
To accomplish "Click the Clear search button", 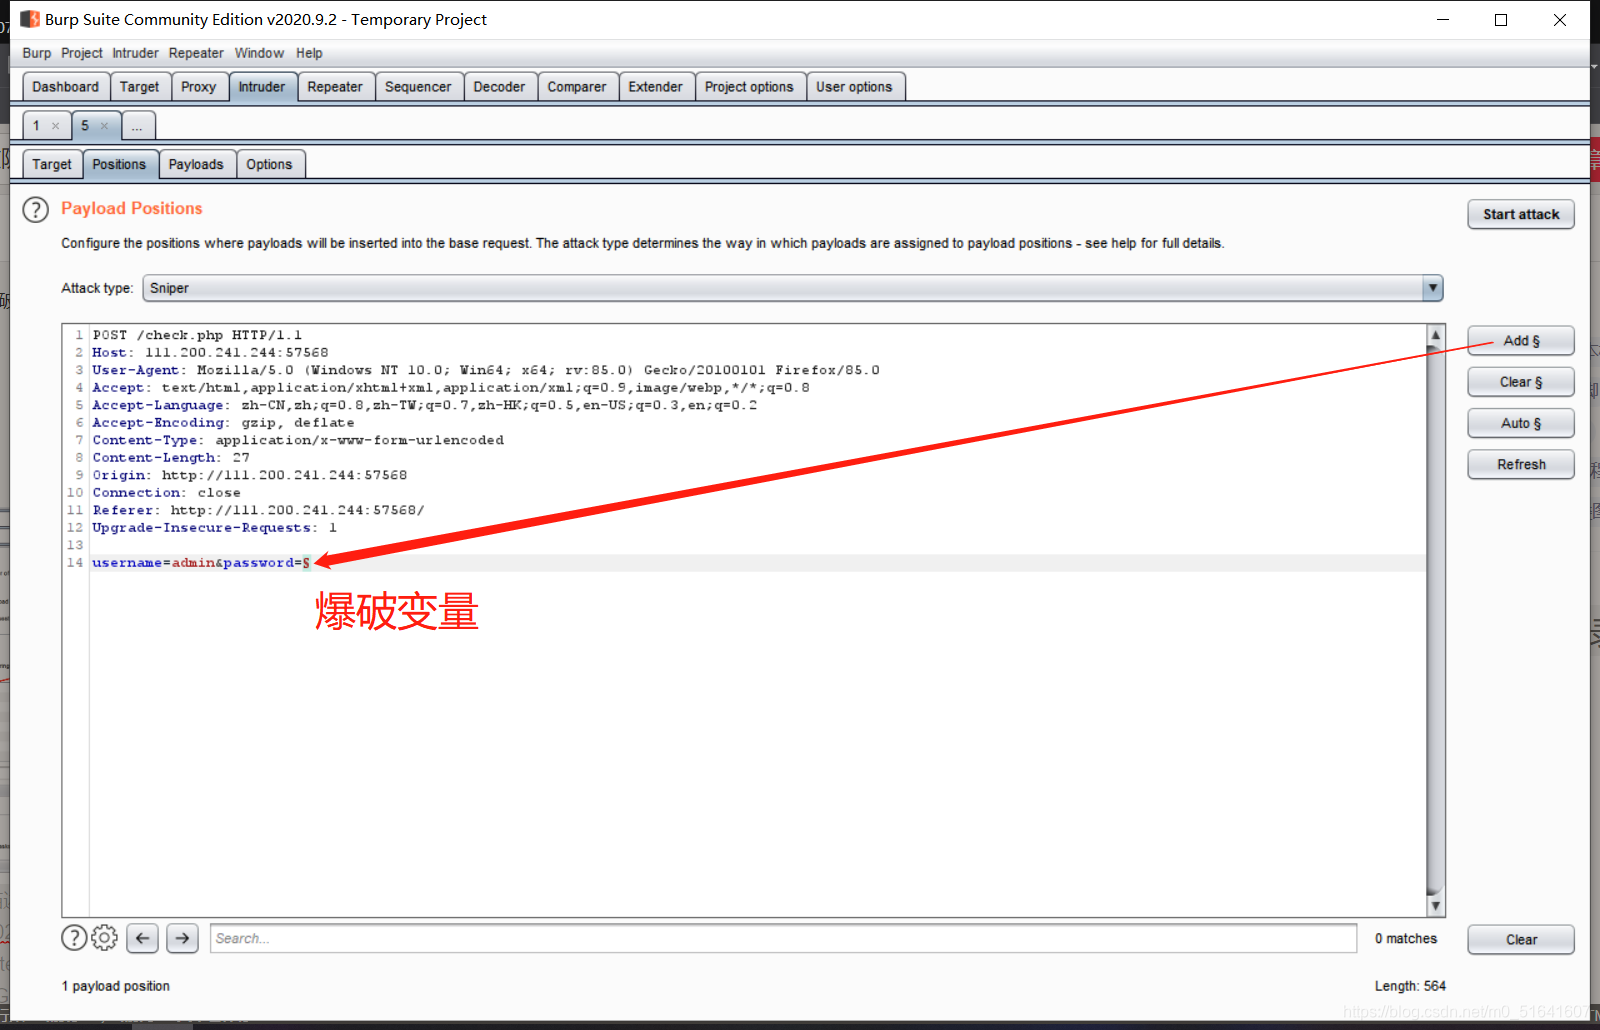I will pyautogui.click(x=1521, y=939).
